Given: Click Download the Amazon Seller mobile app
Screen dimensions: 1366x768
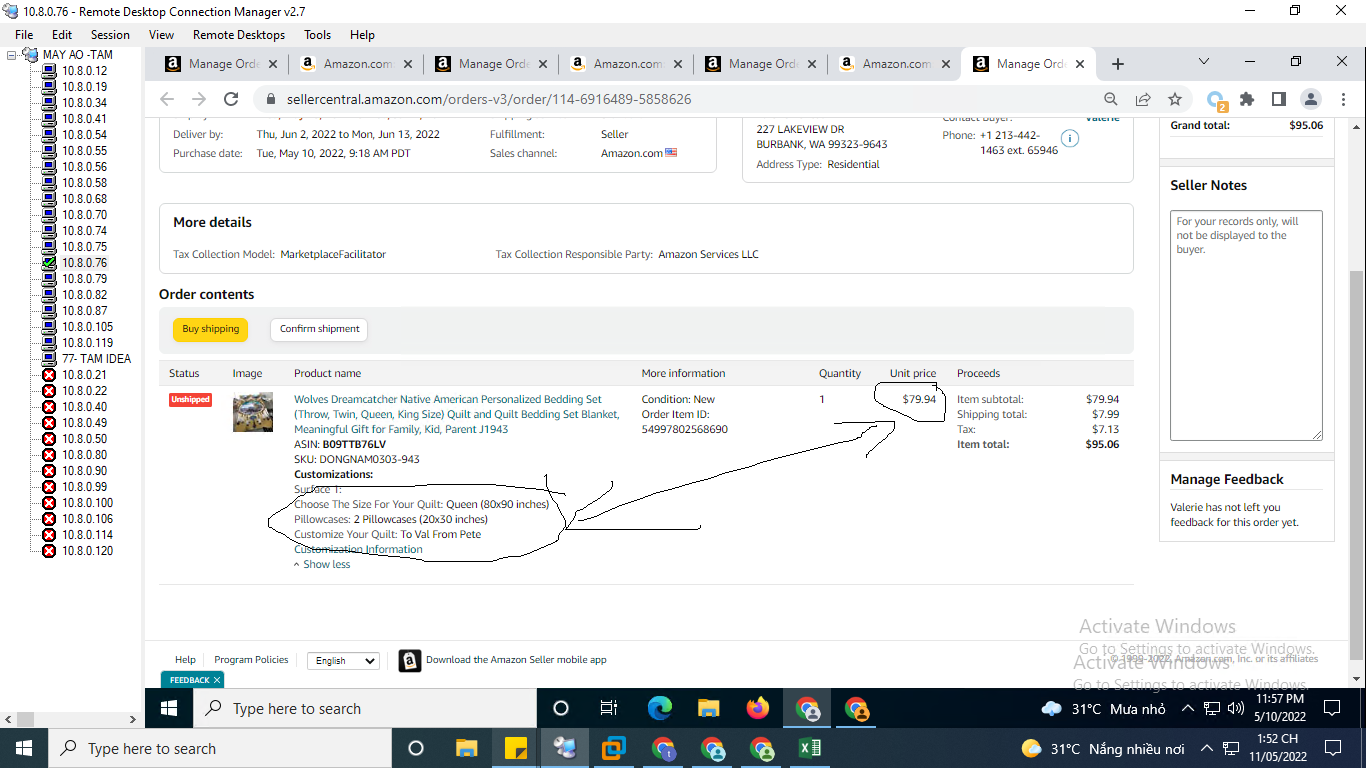Looking at the screenshot, I should point(516,660).
